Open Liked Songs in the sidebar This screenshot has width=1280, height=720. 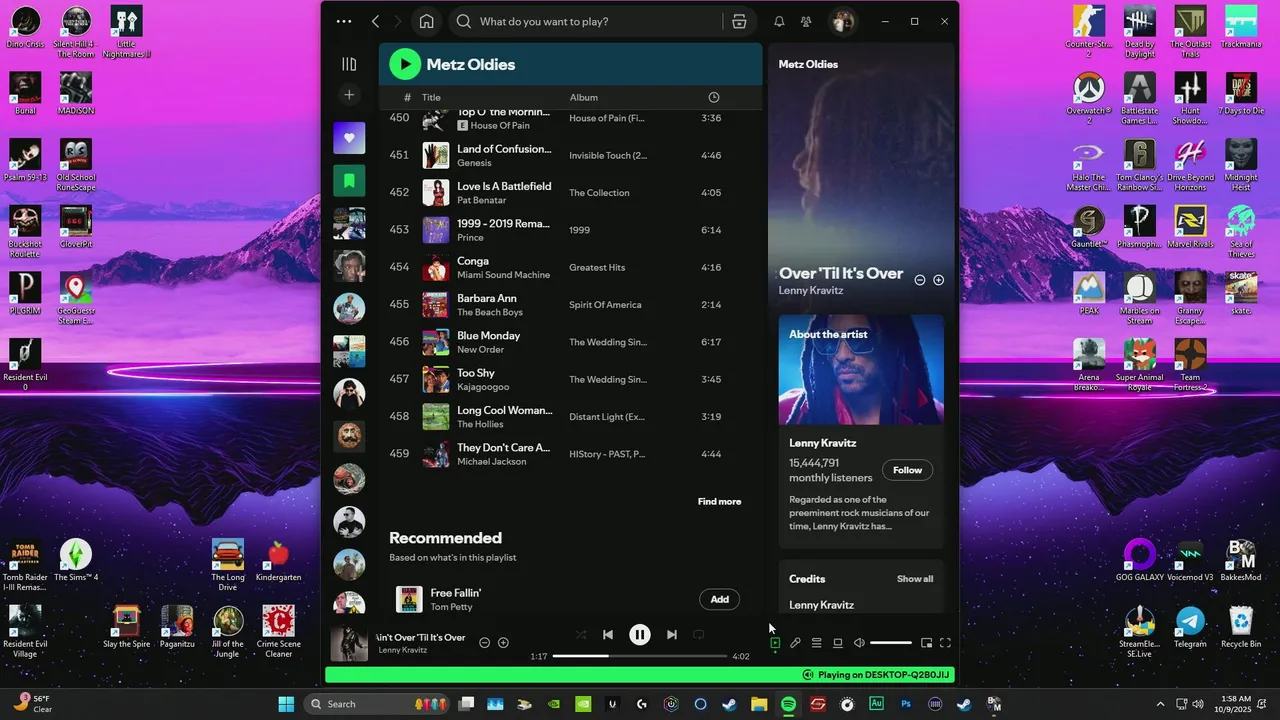click(349, 138)
